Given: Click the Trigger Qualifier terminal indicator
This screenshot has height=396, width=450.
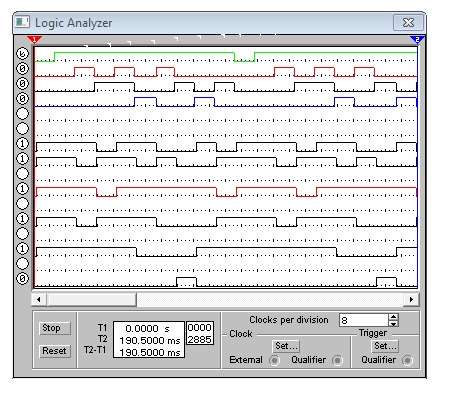Looking at the screenshot, I should coord(407,360).
